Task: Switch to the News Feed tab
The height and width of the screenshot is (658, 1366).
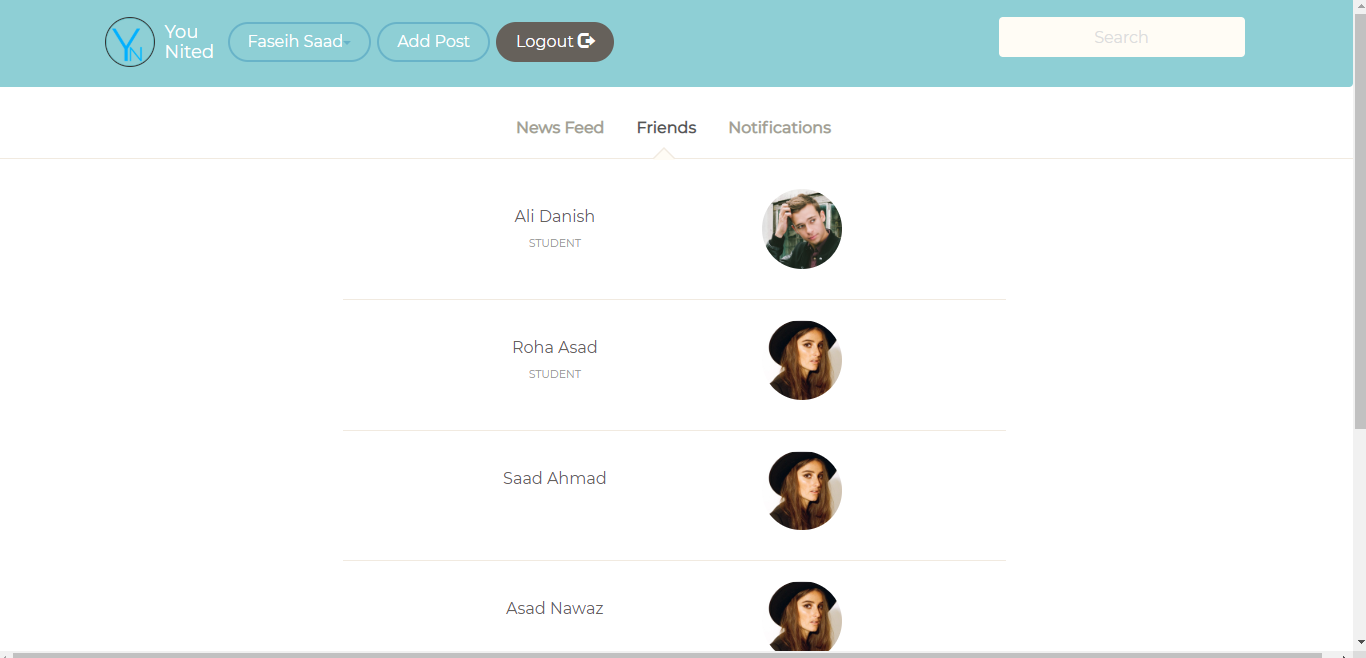Action: point(560,128)
